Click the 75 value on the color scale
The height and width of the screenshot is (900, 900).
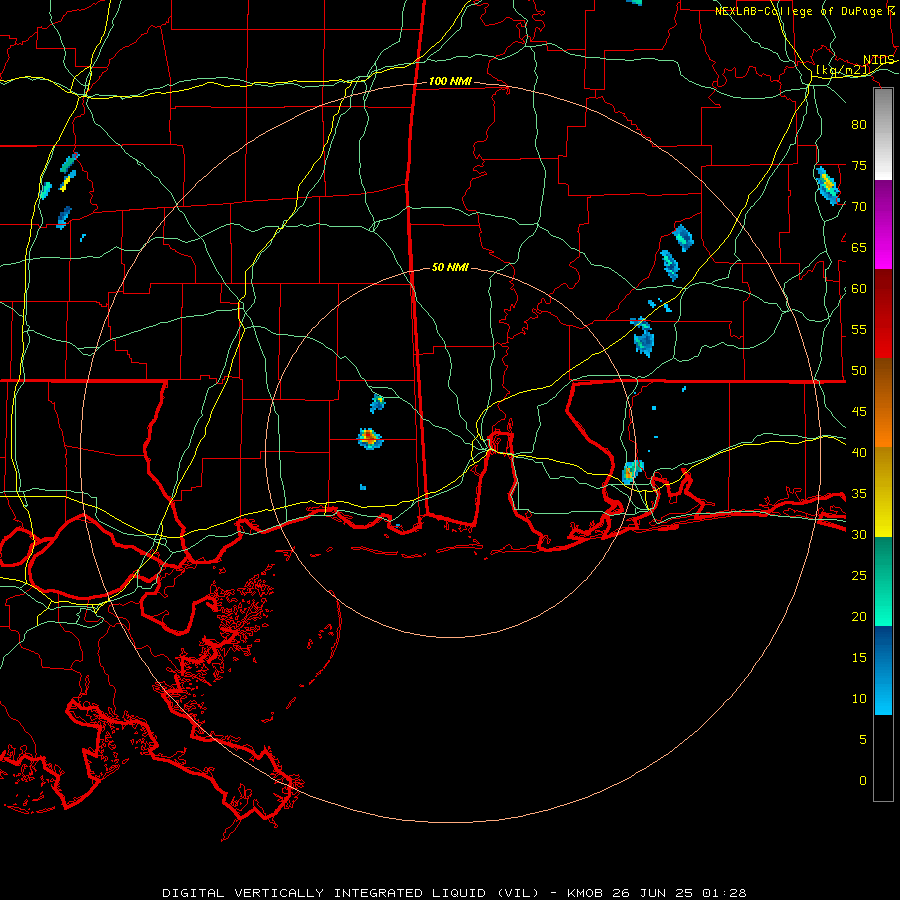click(x=859, y=165)
